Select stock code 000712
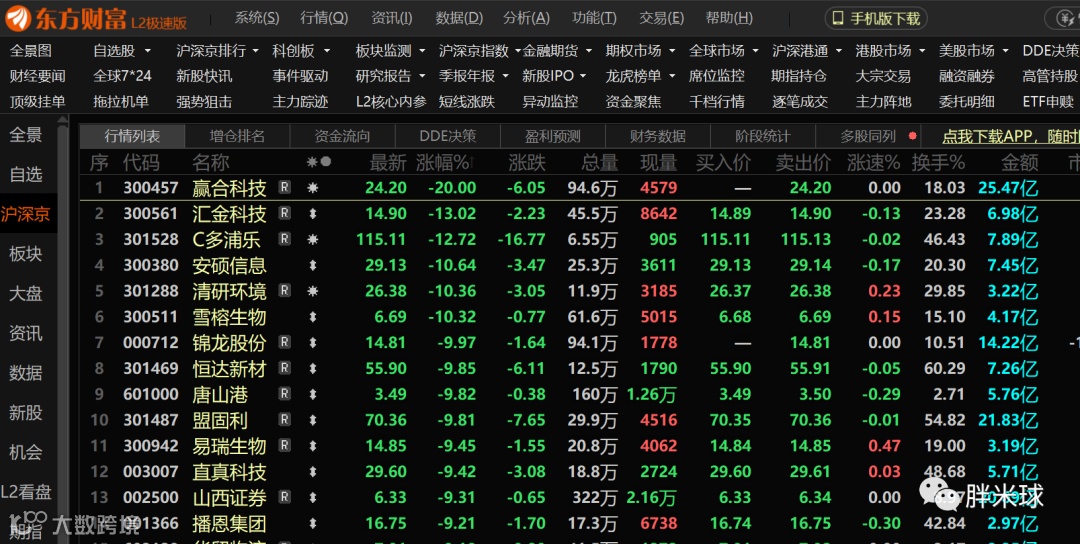 (x=151, y=342)
